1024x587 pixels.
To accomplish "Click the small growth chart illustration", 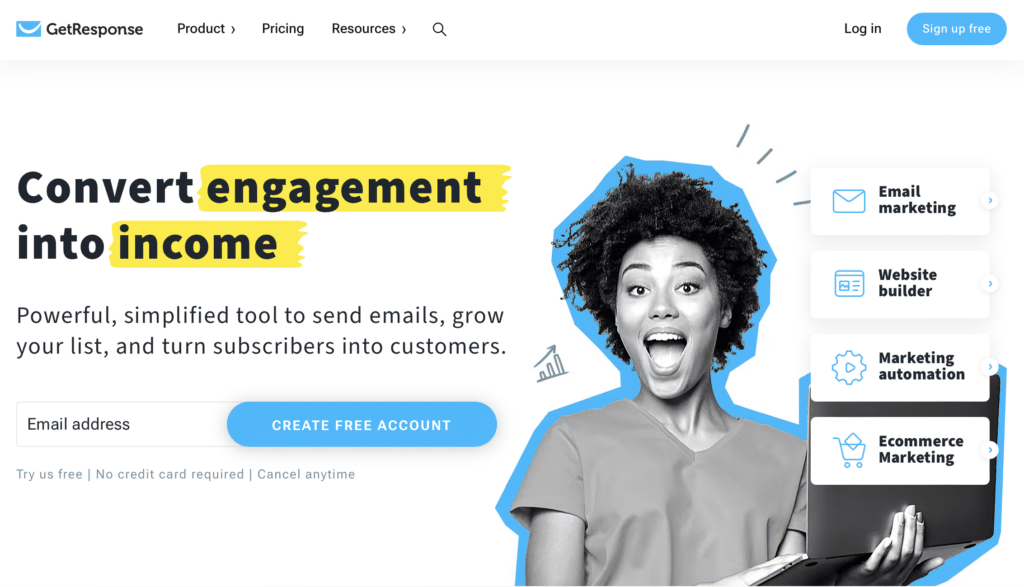I will click(551, 364).
